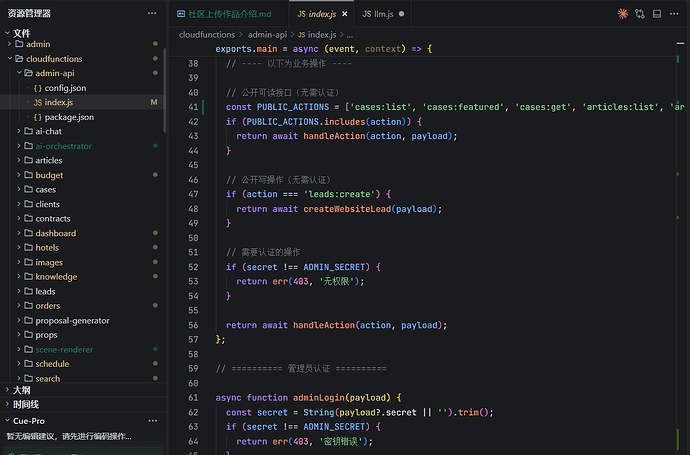Click the folder icon of knowledge

coord(29,276)
